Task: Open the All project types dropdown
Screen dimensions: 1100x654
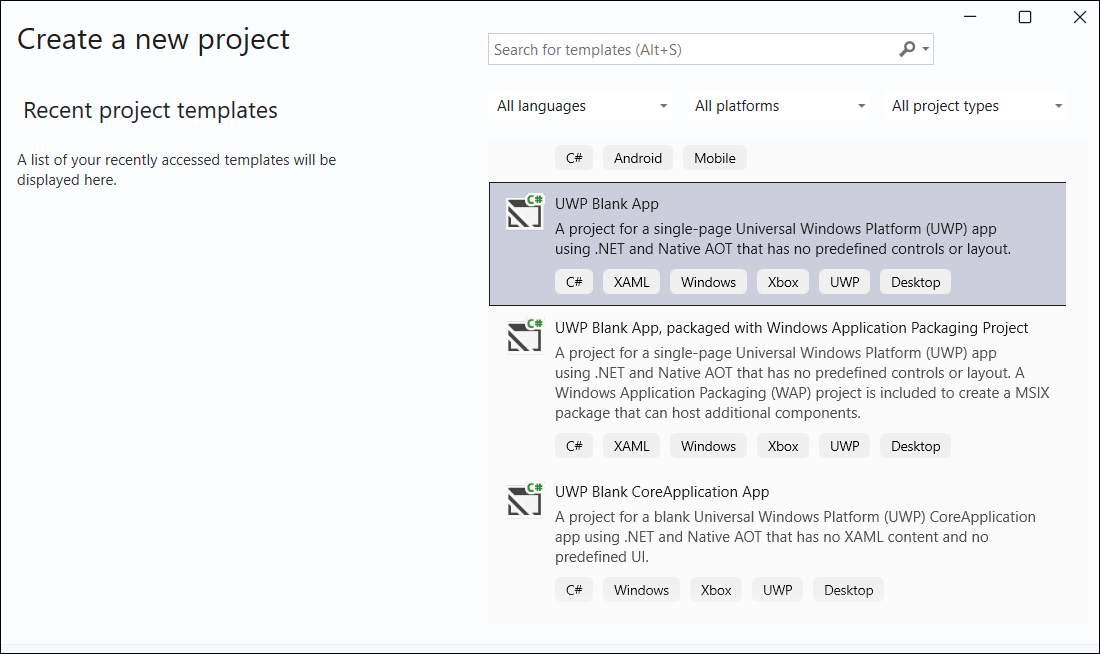Action: click(x=975, y=105)
